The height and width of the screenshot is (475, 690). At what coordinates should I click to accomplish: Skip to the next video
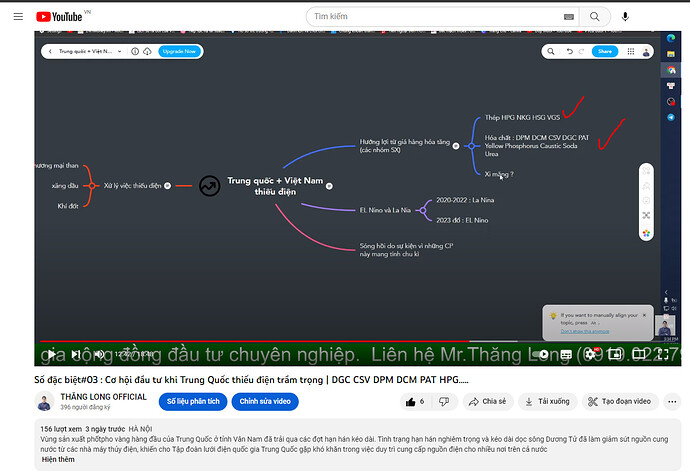click(x=76, y=354)
